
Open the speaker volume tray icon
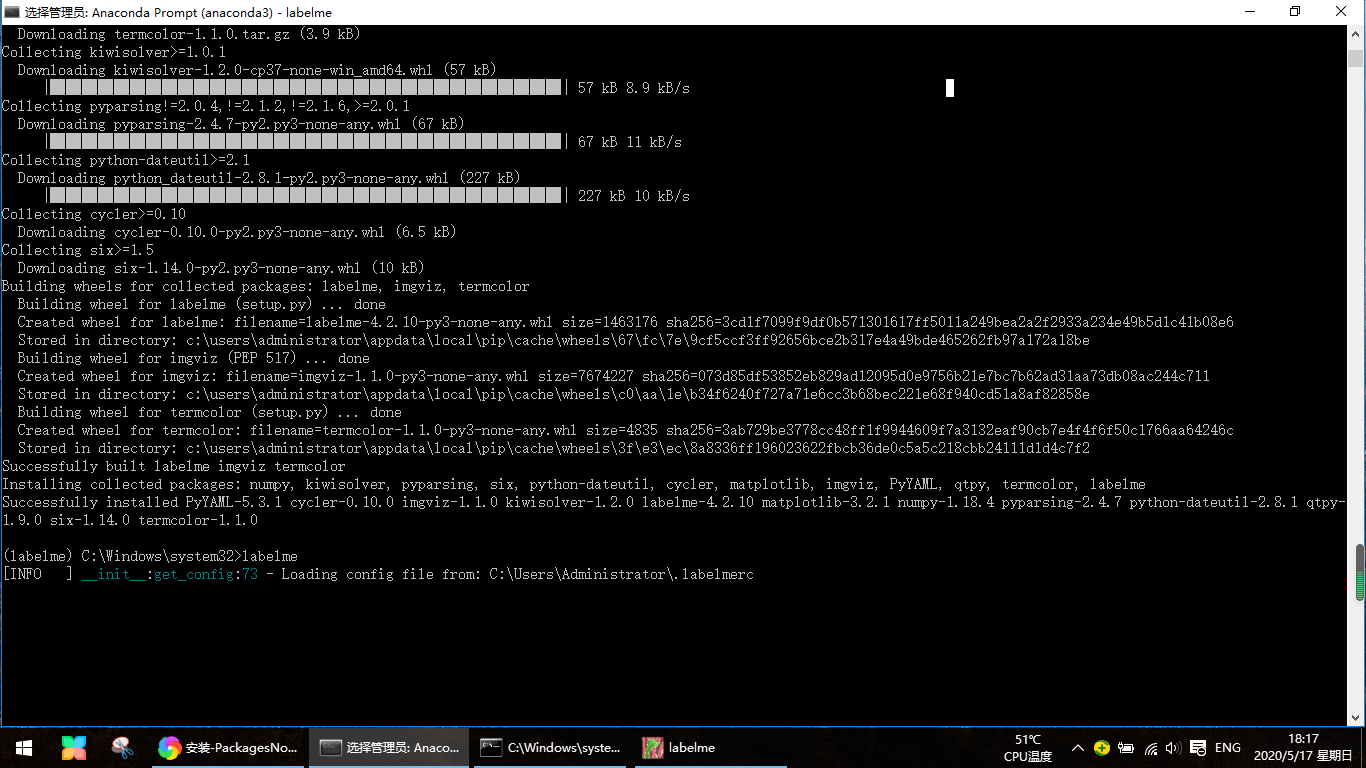tap(1173, 748)
